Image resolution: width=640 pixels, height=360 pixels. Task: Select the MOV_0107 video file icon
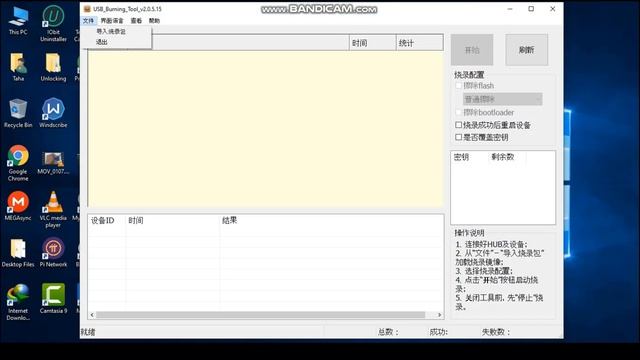click(x=53, y=162)
